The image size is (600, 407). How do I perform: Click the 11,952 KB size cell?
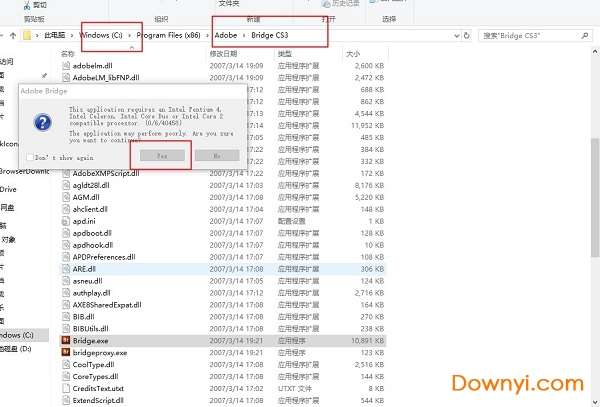367,125
